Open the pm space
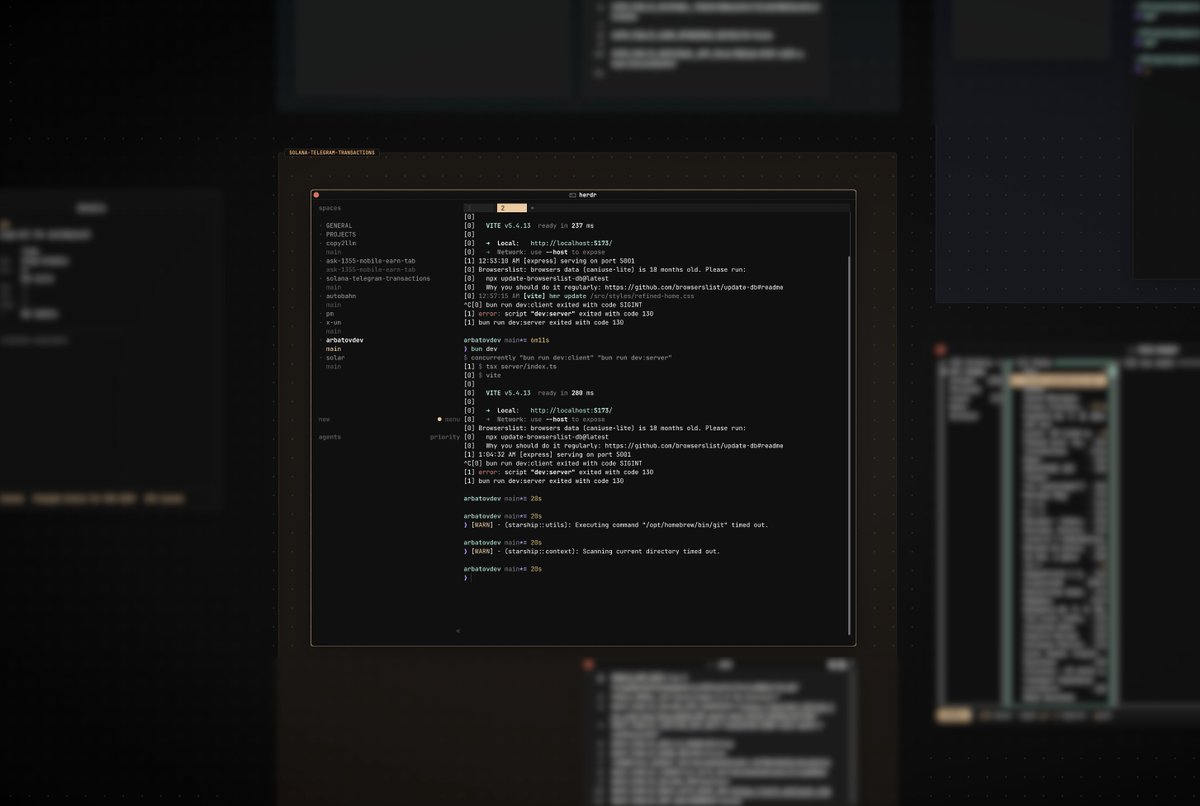 coord(328,313)
